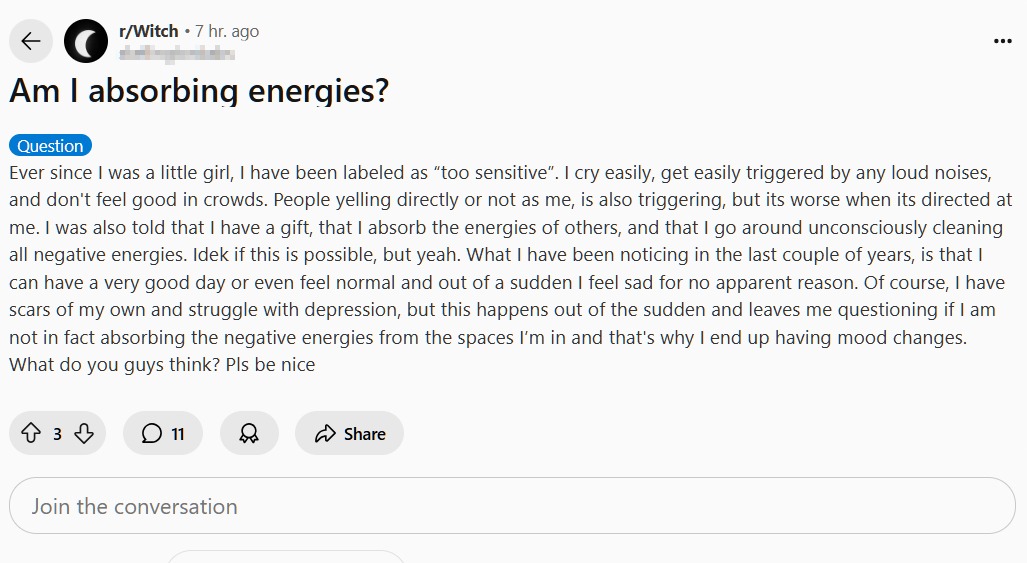This screenshot has width=1027, height=563.
Task: Click the comment count 11
Action: click(178, 433)
